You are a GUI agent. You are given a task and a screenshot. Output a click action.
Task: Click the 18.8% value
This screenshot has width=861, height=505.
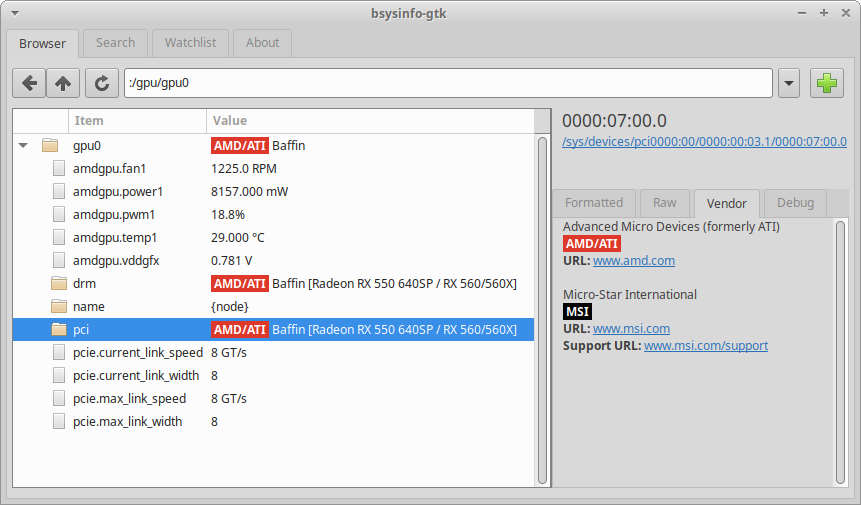[x=227, y=215]
